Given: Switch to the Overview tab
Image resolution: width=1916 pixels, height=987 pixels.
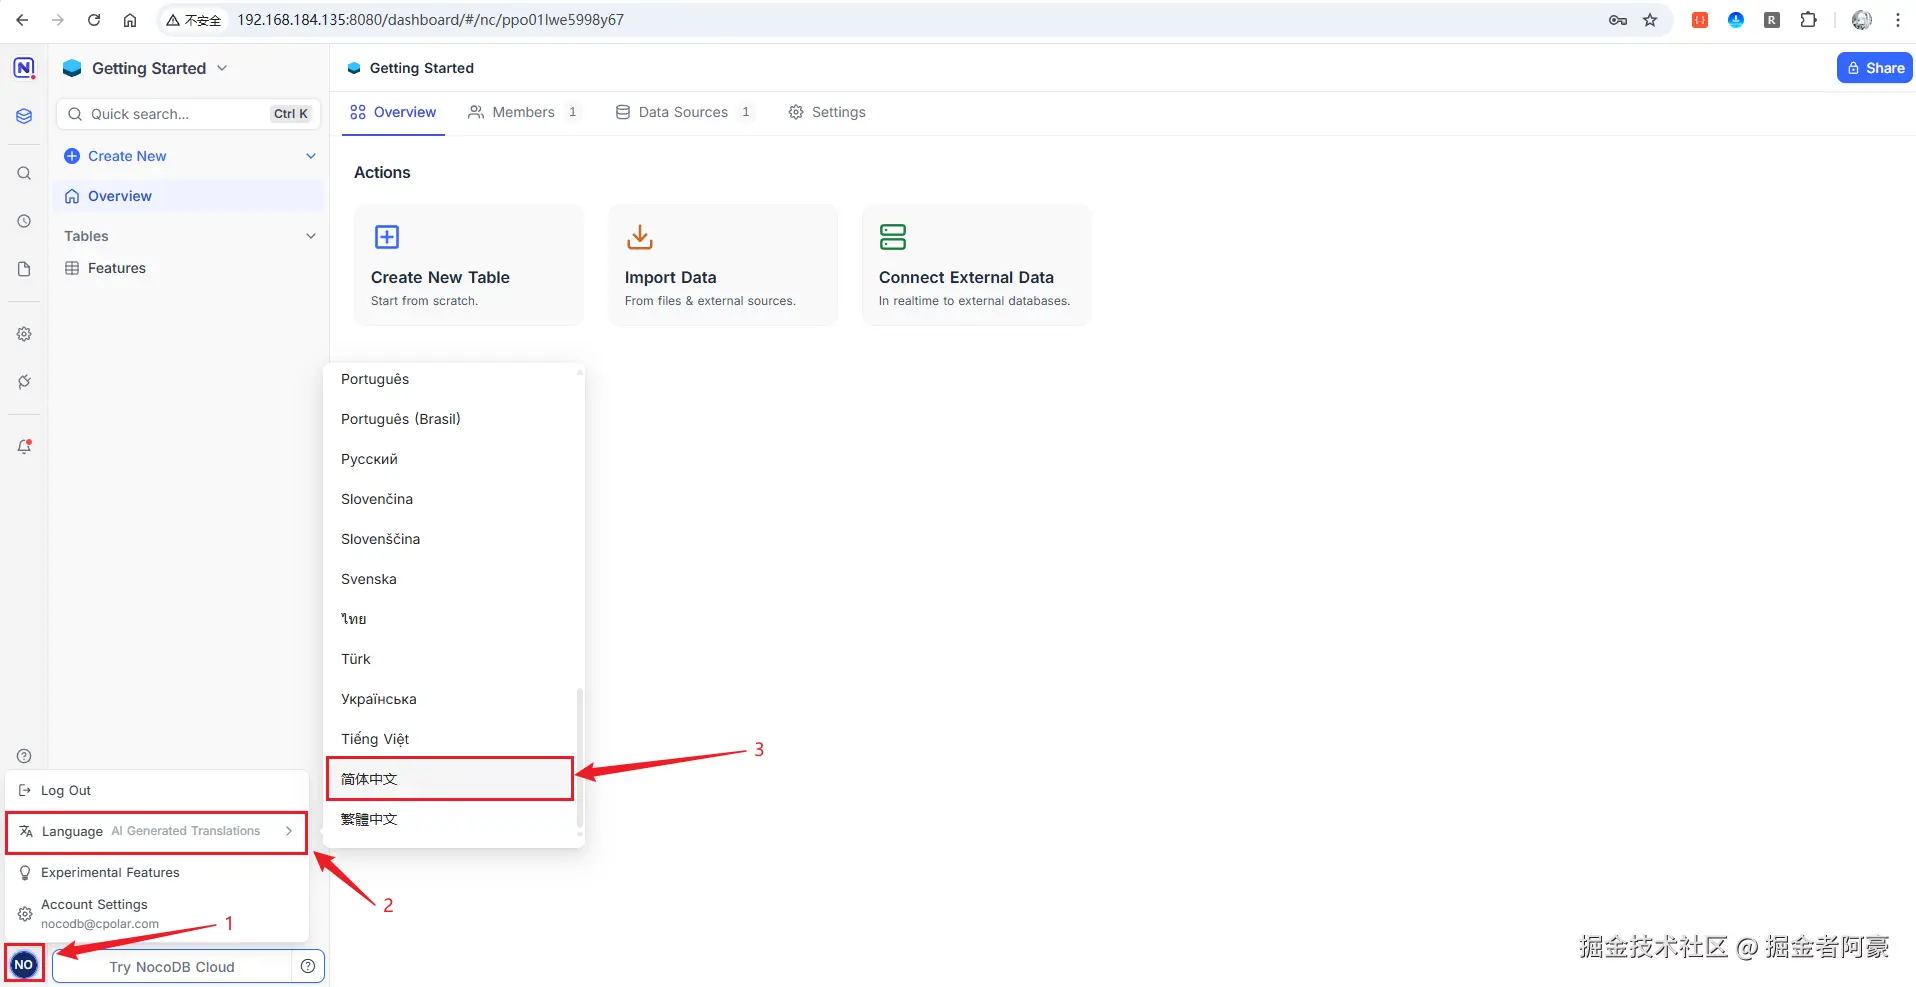Looking at the screenshot, I should pyautogui.click(x=393, y=112).
